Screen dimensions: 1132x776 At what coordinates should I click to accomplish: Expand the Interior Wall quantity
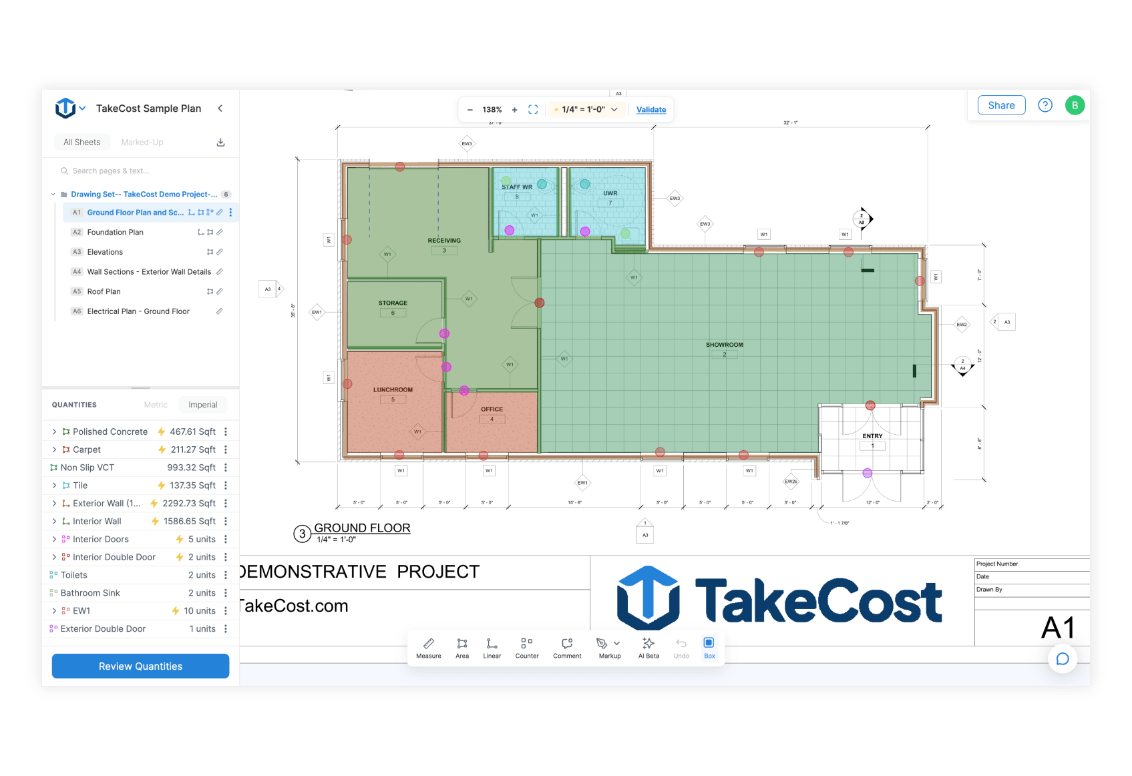click(54, 521)
